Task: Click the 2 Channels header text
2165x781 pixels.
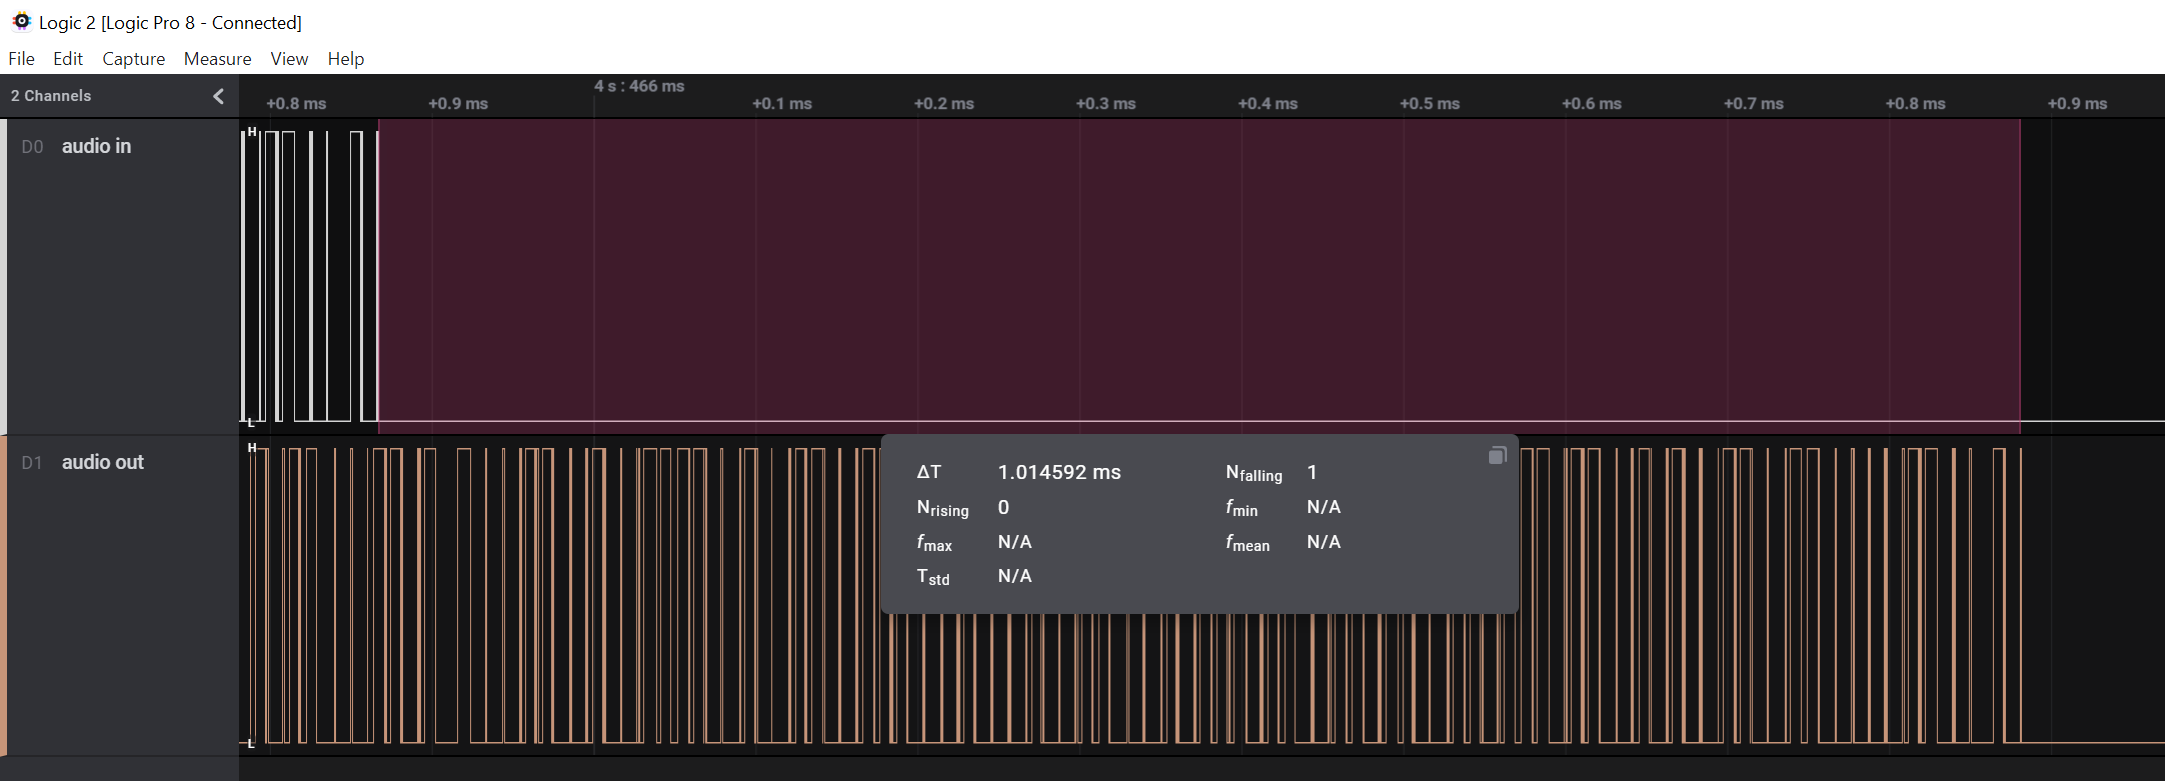Action: click(x=51, y=96)
